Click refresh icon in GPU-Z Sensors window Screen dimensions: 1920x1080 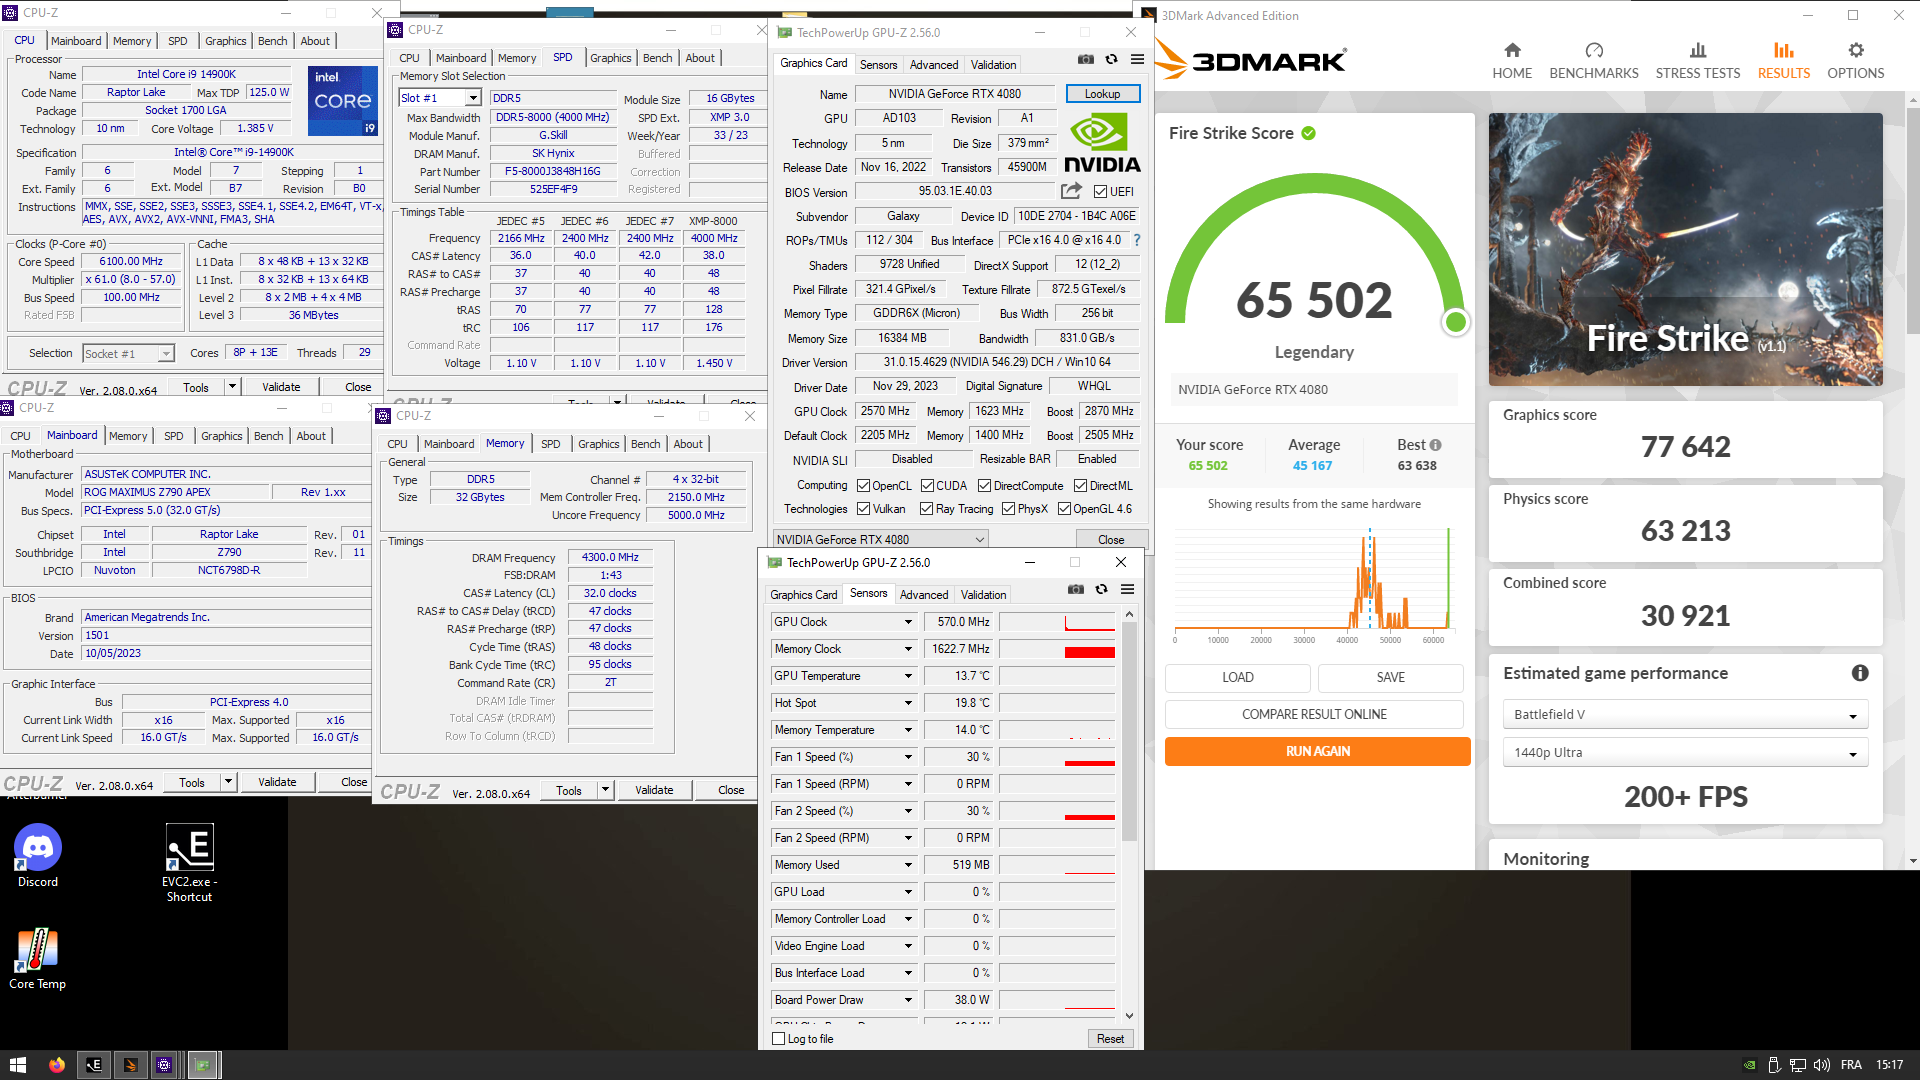click(1101, 589)
